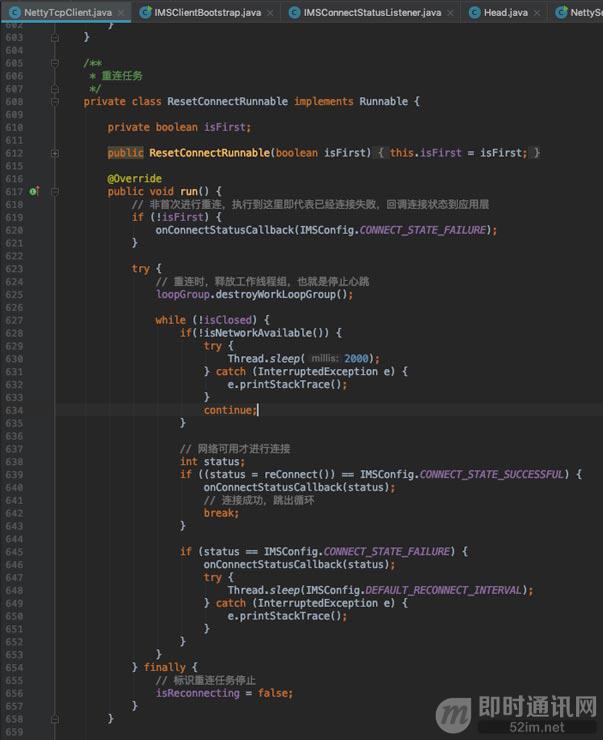Viewport: 603px width, 740px height.
Task: Click the 'finally' keyword
Action: point(164,667)
